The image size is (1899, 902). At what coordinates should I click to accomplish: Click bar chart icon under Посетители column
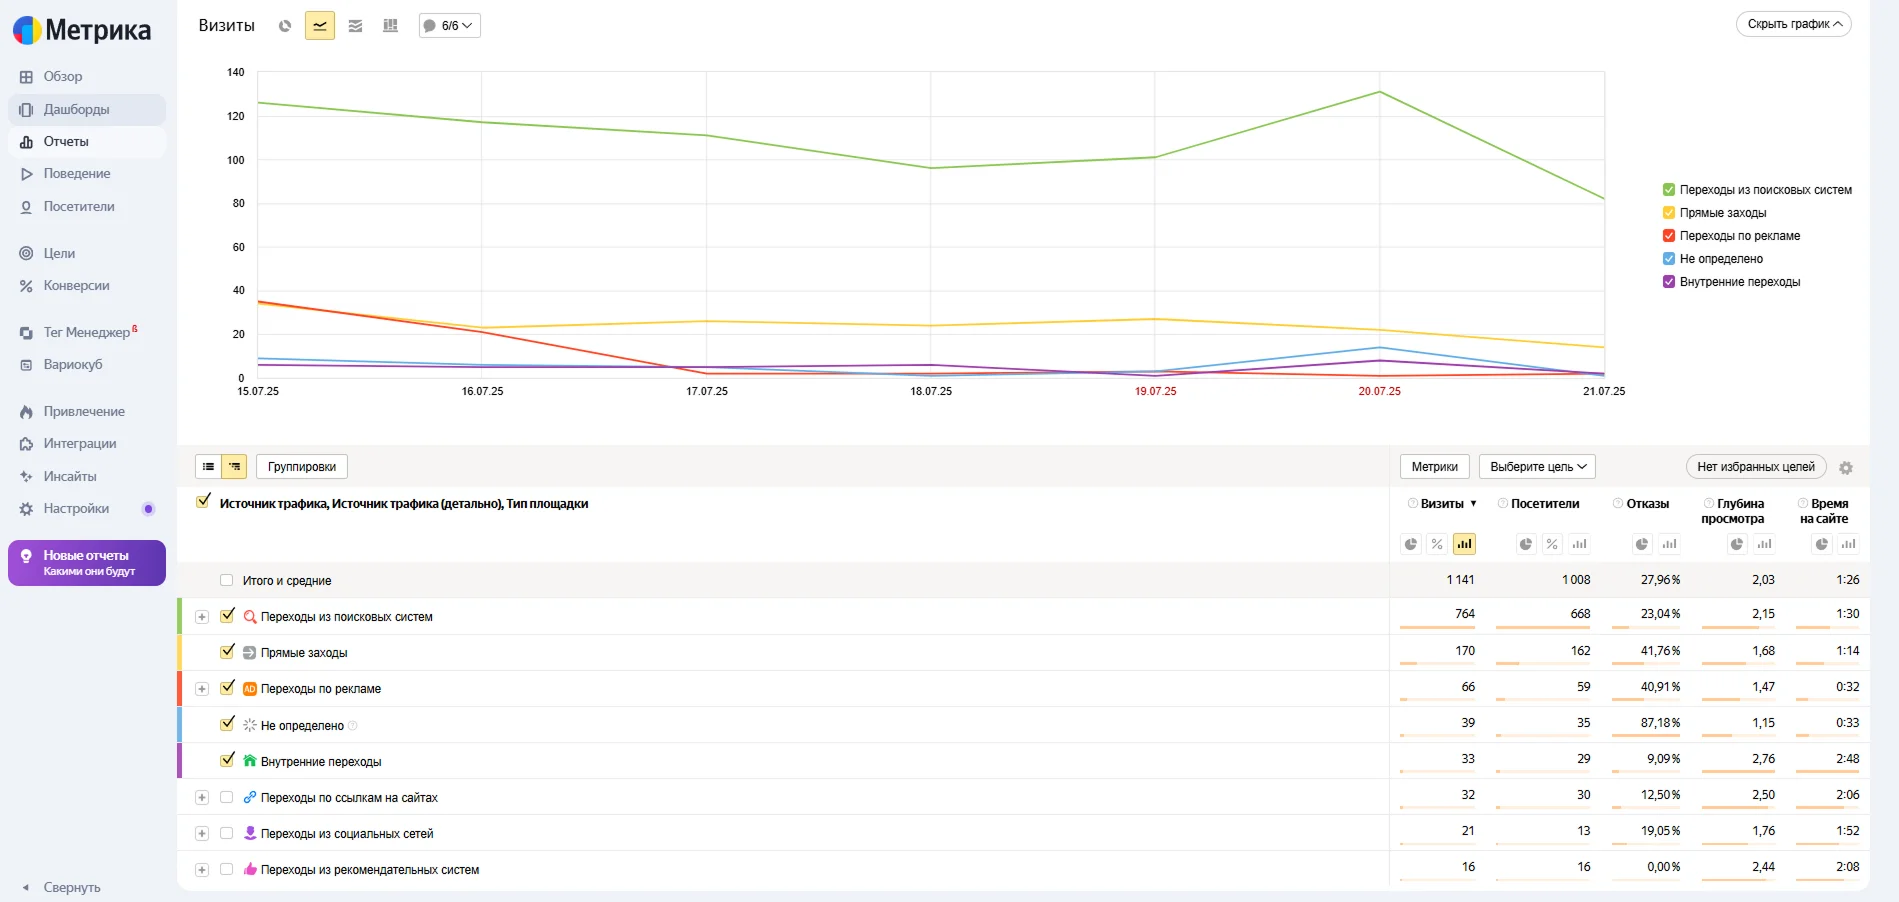coord(1579,544)
